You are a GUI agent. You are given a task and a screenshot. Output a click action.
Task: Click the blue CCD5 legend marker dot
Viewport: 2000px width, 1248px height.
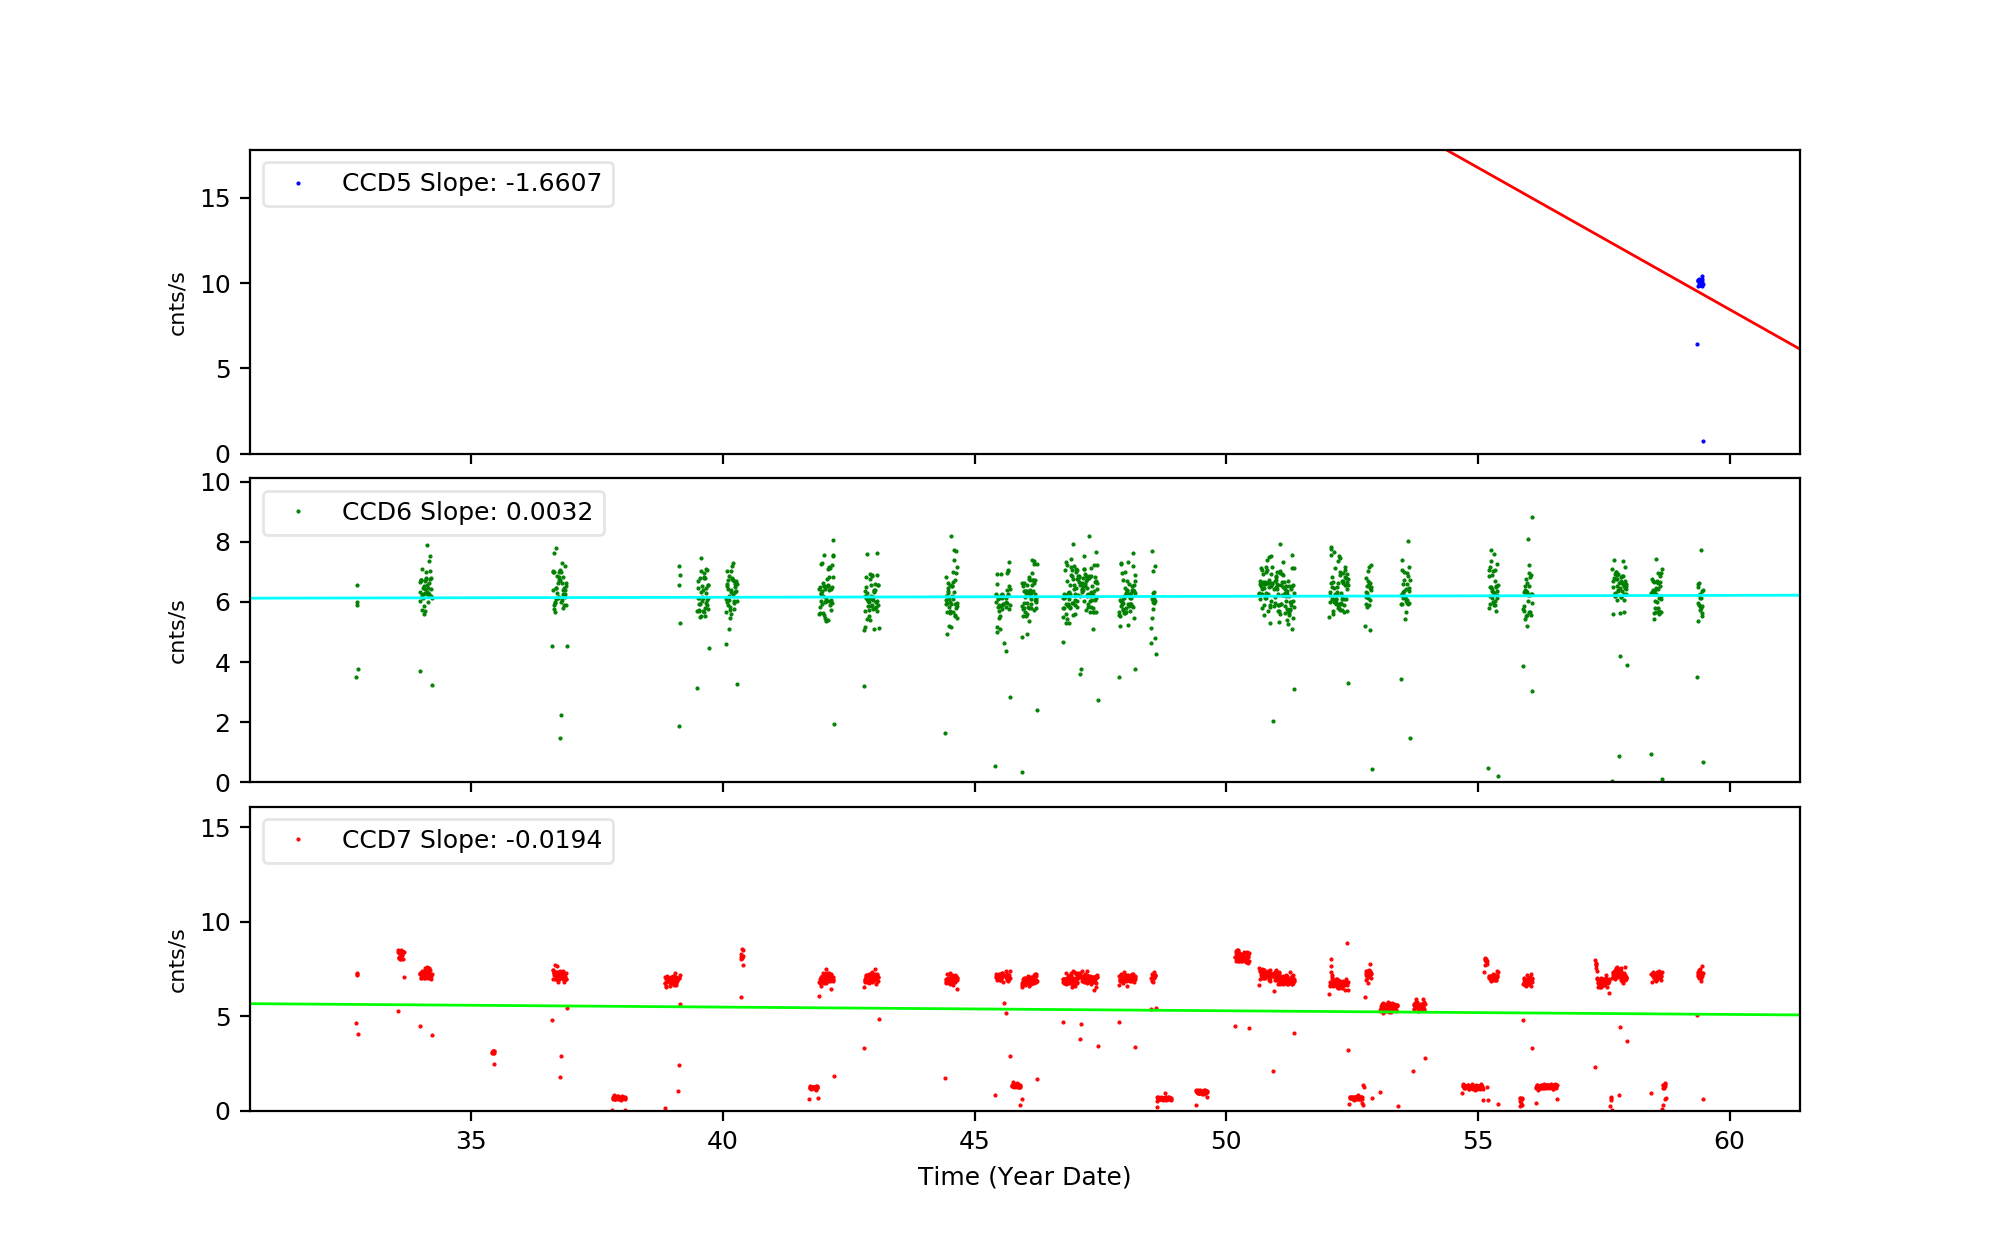click(x=298, y=184)
